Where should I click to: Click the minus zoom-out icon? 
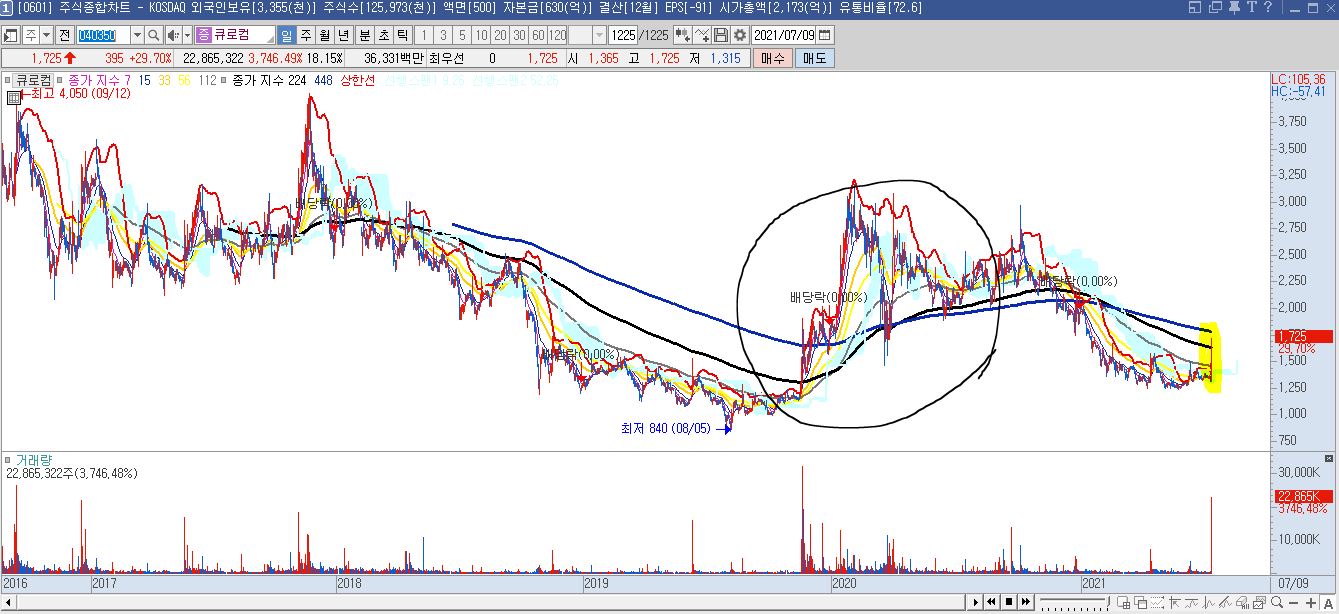pos(1294,603)
